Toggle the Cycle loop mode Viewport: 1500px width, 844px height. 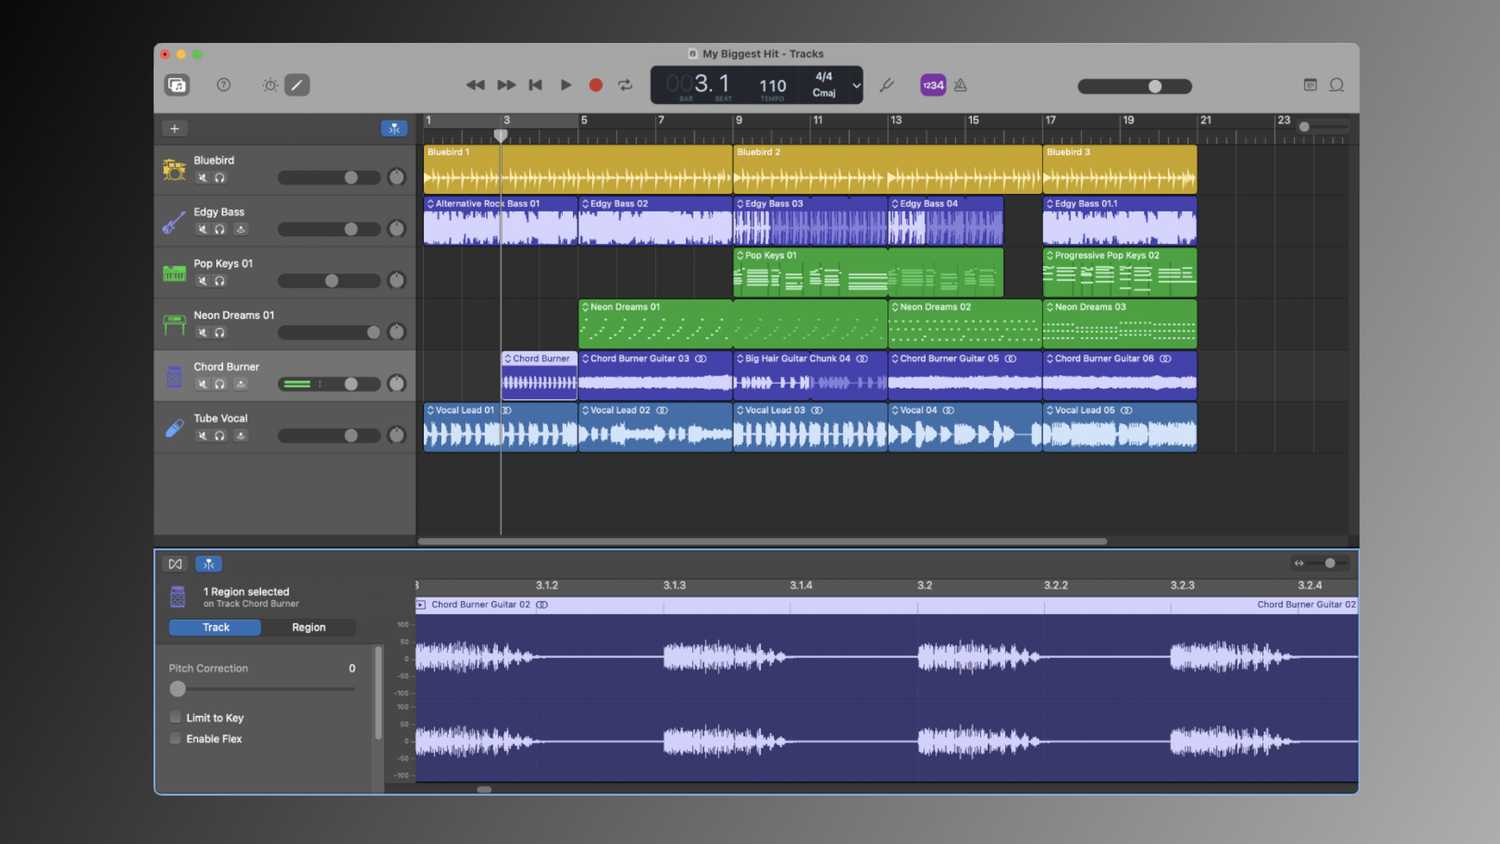(626, 85)
